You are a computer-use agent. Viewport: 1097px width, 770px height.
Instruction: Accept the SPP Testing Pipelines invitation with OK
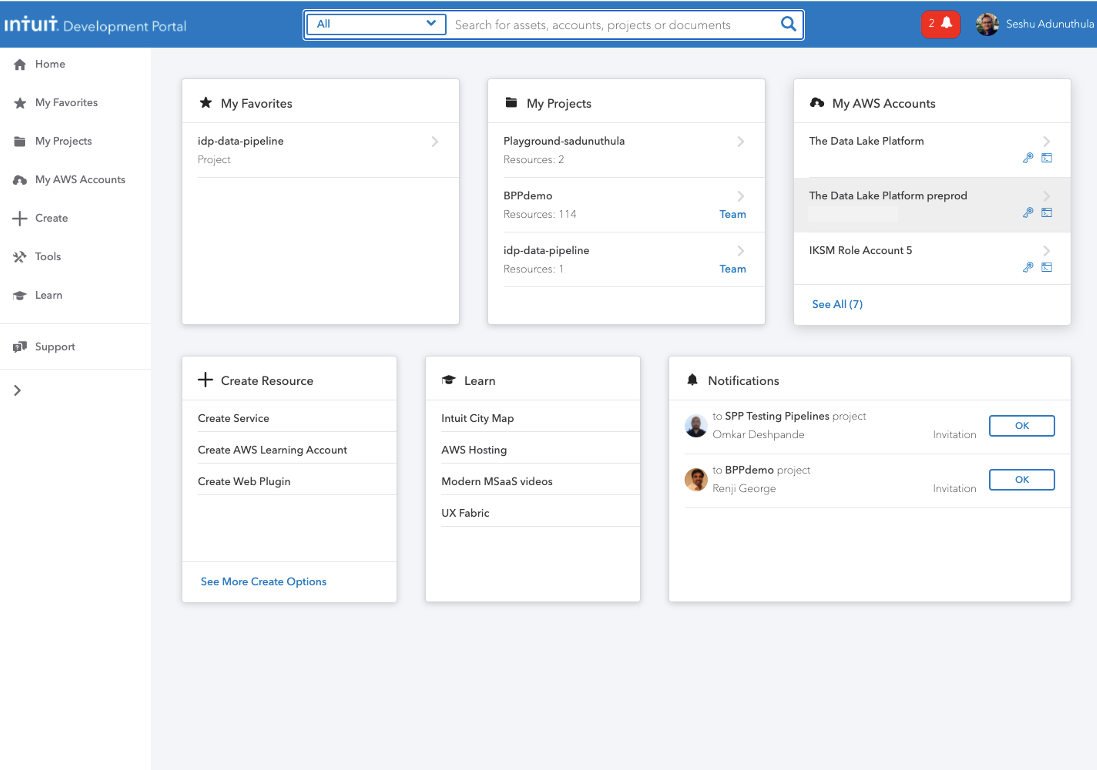click(x=1021, y=426)
